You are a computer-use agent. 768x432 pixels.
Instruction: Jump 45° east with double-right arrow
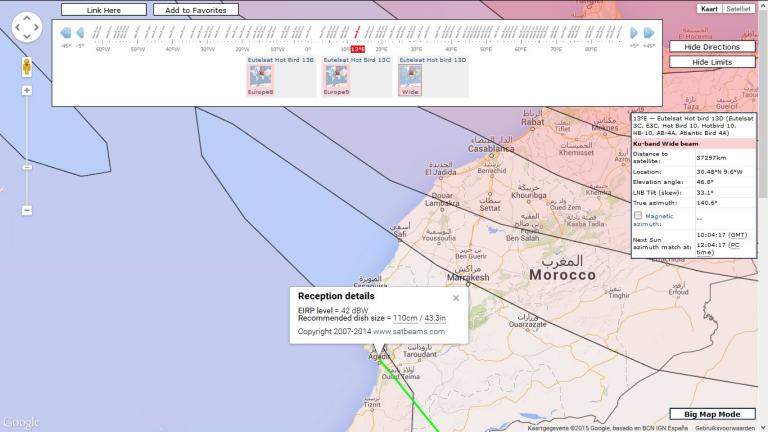coord(648,33)
